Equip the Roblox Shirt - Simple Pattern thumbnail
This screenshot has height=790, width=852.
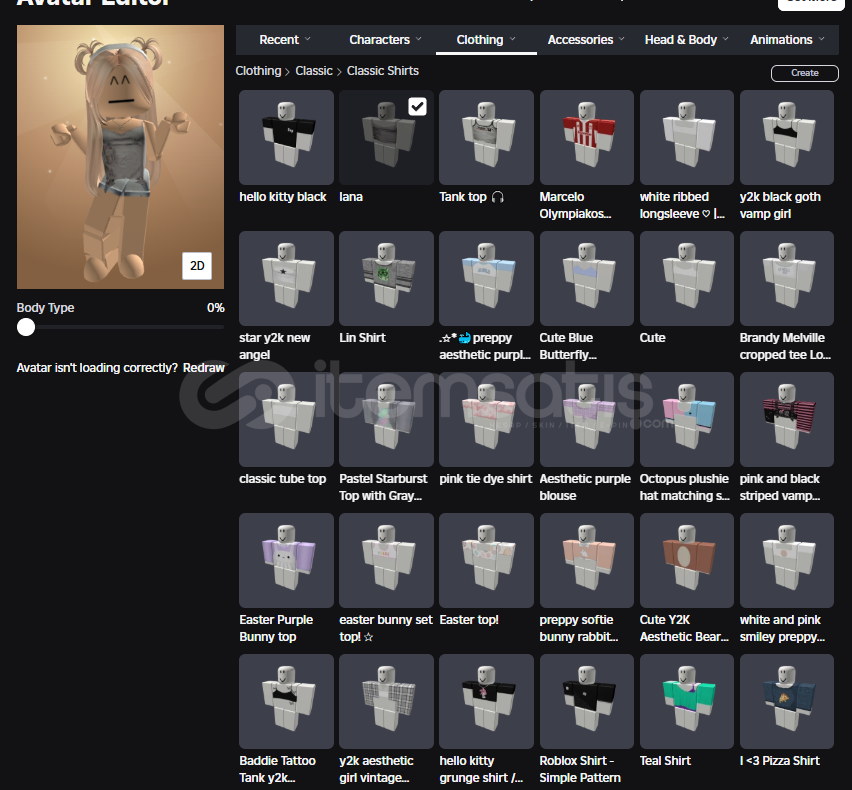(x=587, y=701)
